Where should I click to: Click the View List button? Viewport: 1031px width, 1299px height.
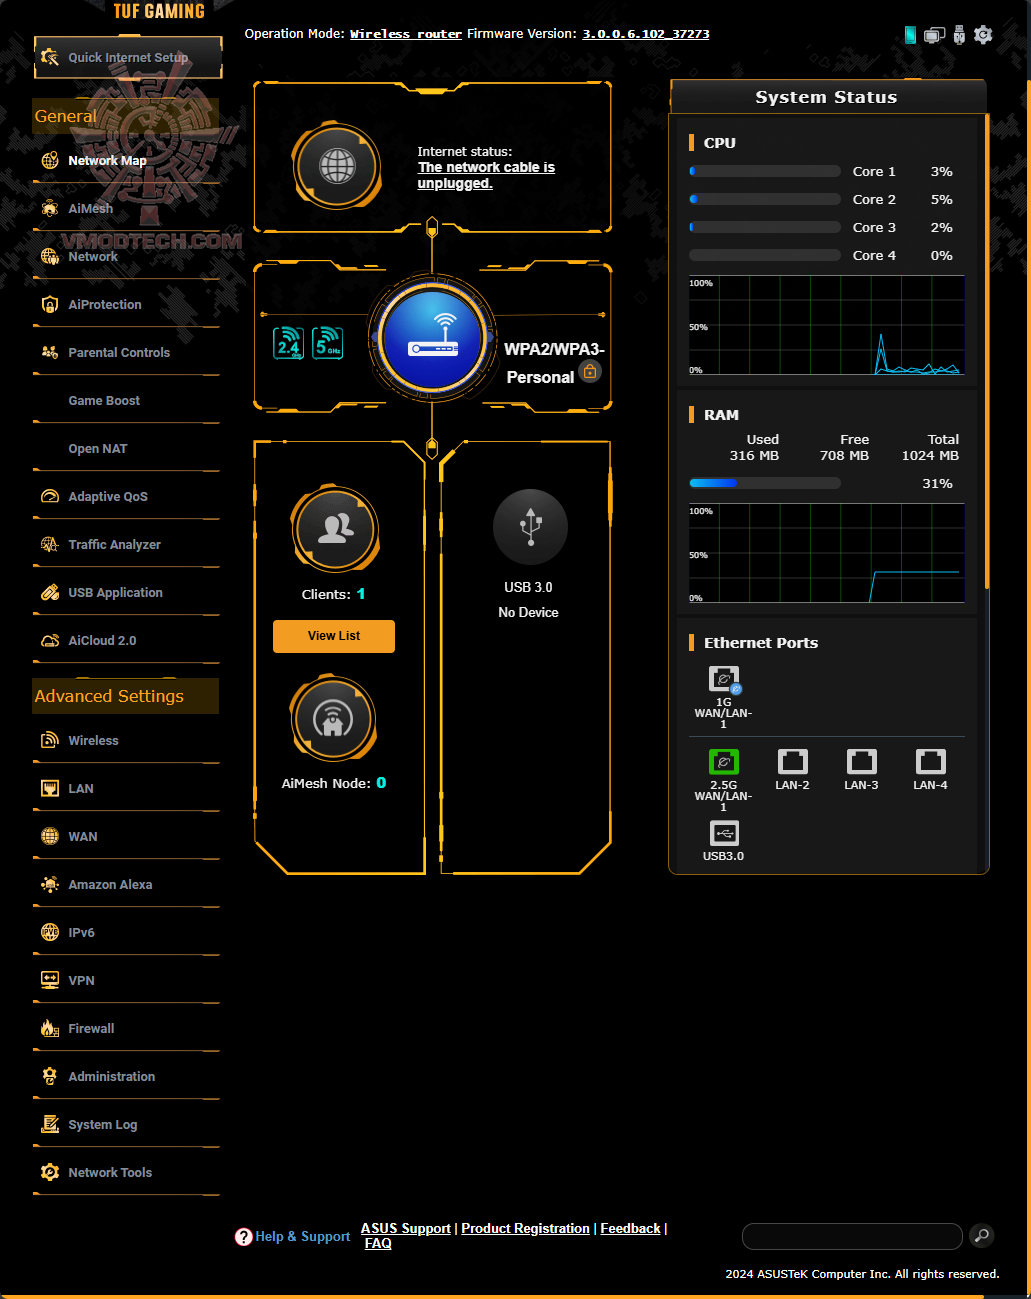334,636
